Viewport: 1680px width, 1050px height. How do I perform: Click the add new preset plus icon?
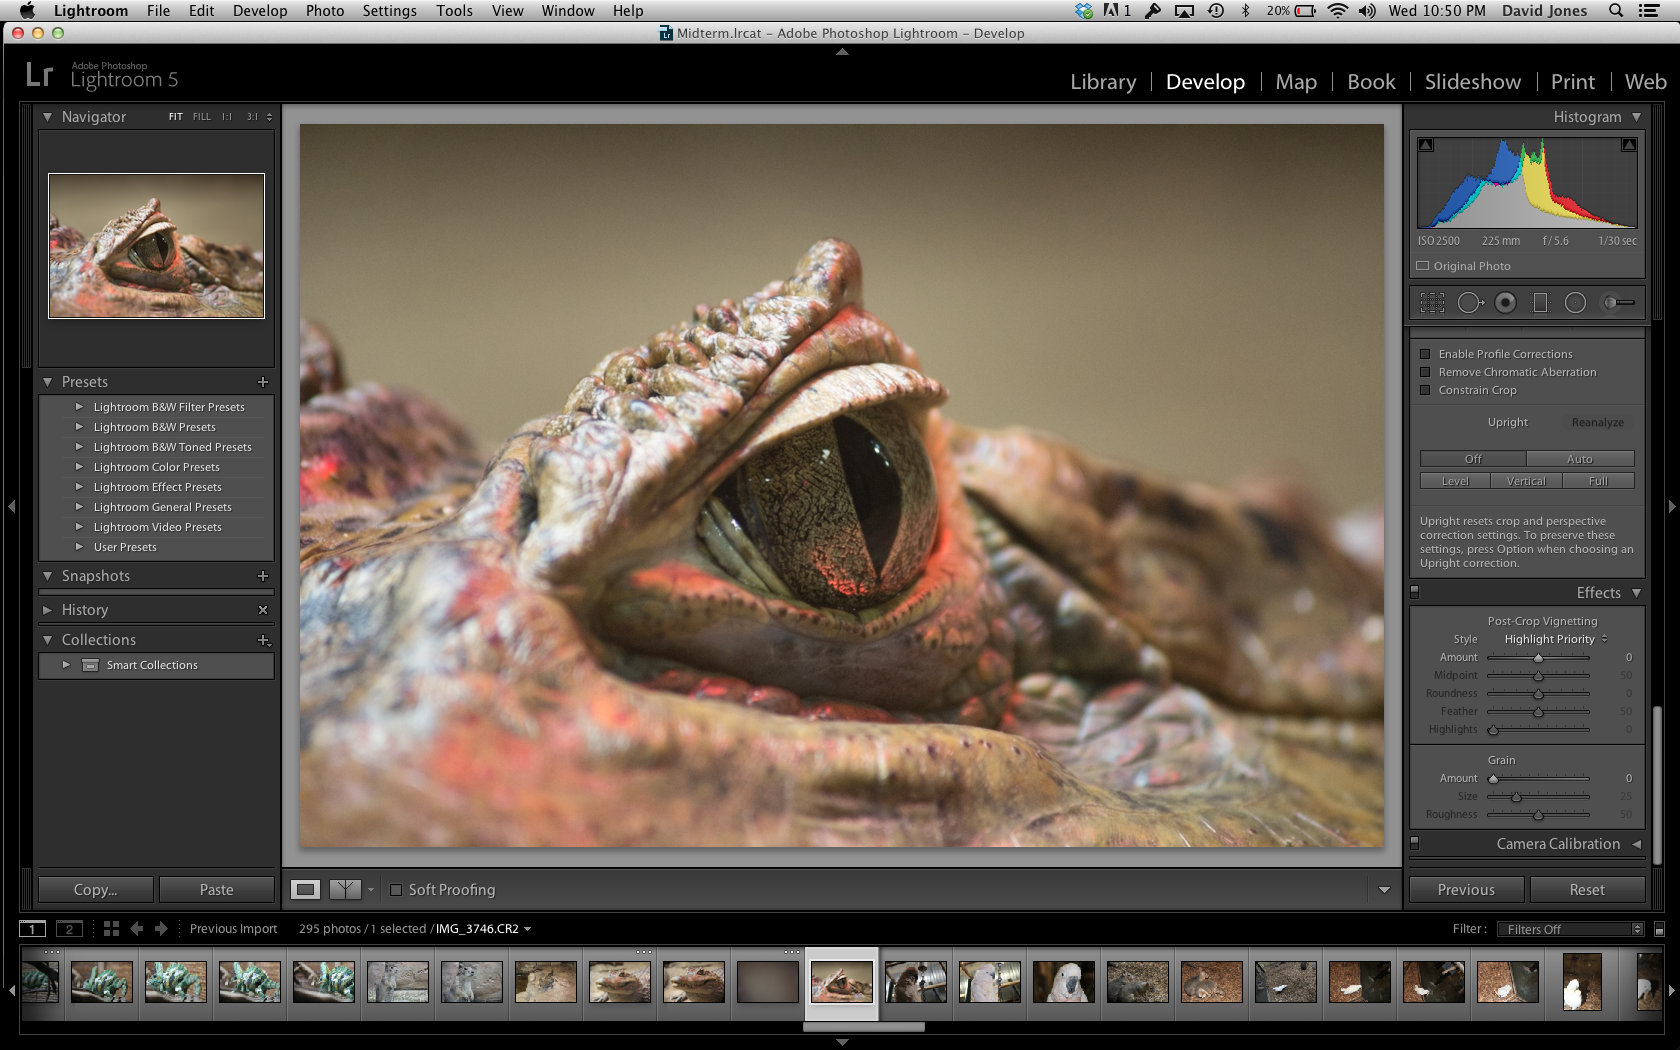(263, 382)
